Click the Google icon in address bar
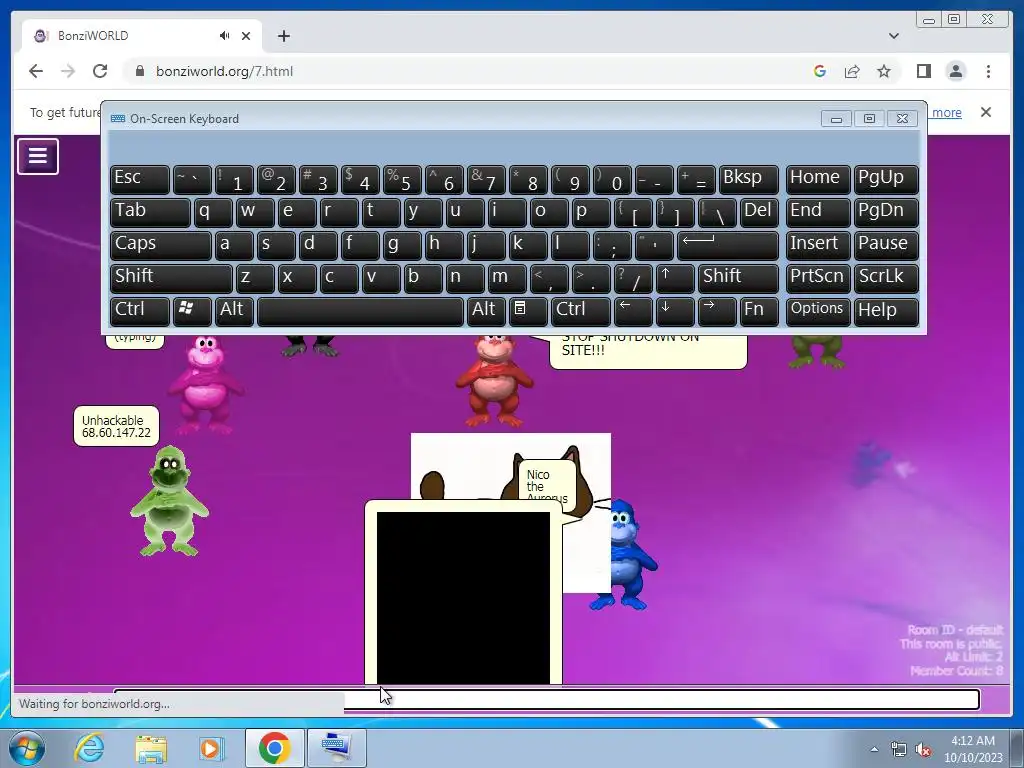This screenshot has width=1024, height=768. coord(820,71)
